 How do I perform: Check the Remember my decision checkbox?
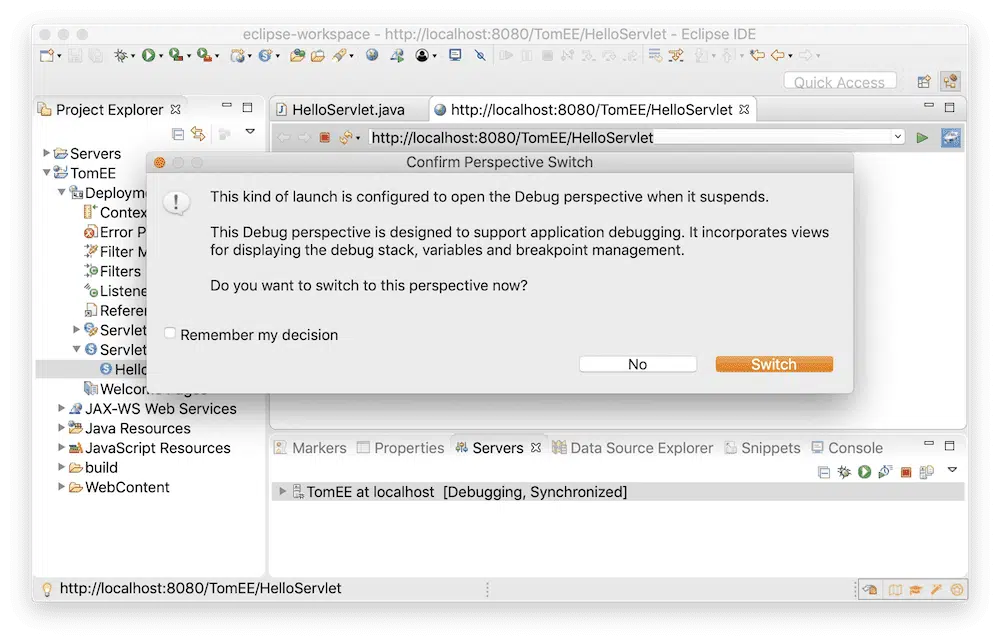pos(171,335)
